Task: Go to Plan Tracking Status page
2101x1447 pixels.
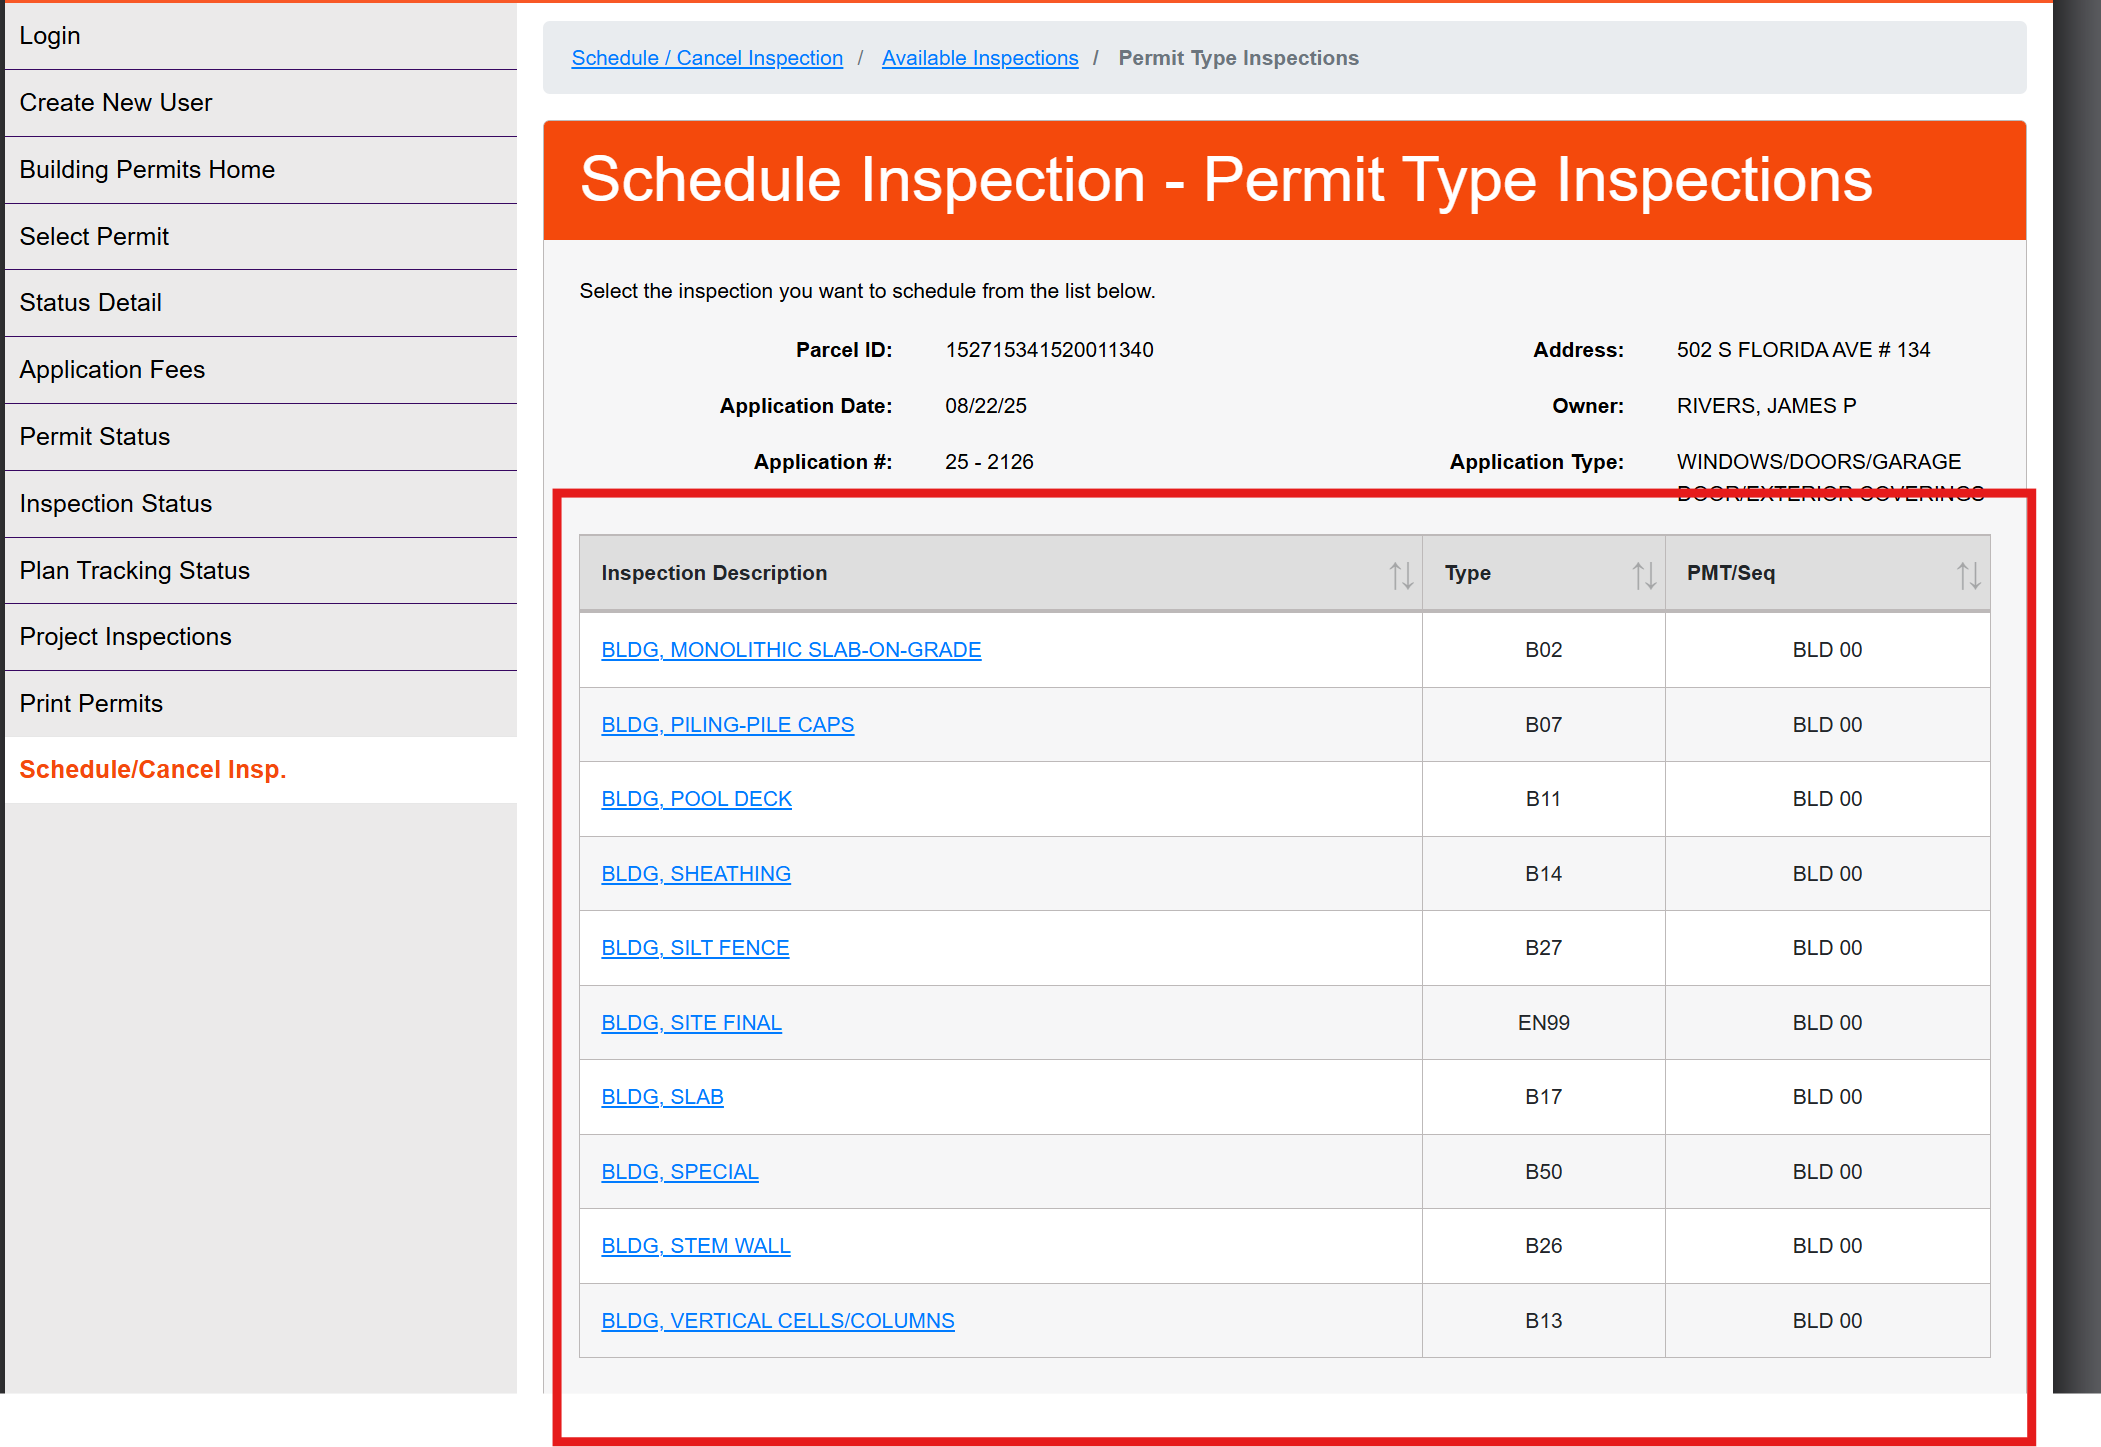Action: [134, 570]
